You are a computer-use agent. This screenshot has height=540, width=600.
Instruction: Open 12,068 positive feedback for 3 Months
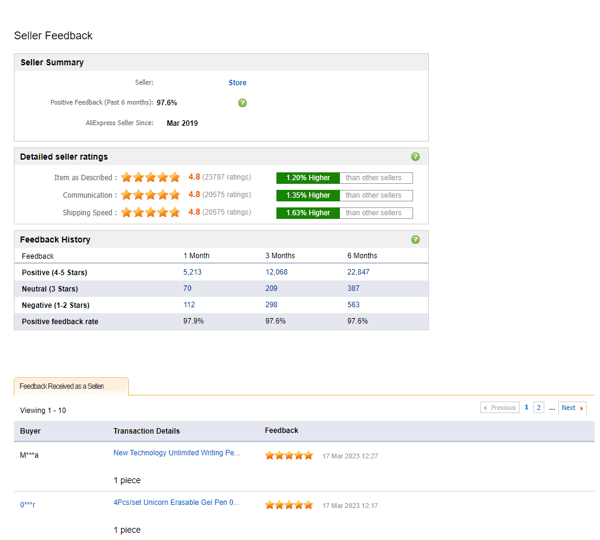[x=276, y=272]
